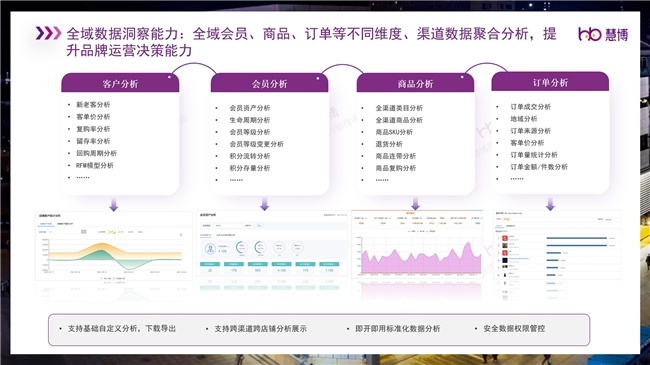Select the 商品分析 header tab
Image resolution: width=650 pixels, height=365 pixels.
pos(415,83)
